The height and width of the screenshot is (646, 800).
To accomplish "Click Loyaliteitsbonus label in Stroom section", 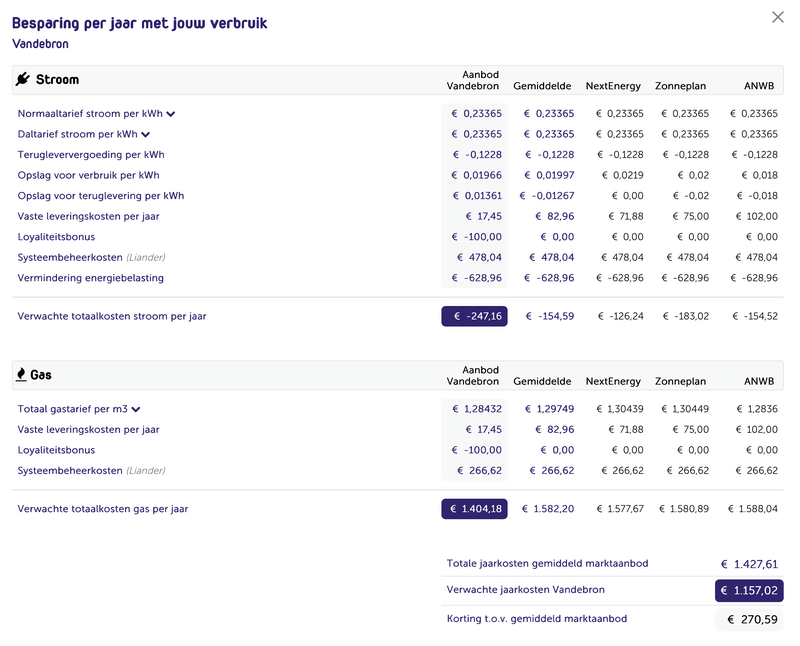I will click(x=56, y=237).
